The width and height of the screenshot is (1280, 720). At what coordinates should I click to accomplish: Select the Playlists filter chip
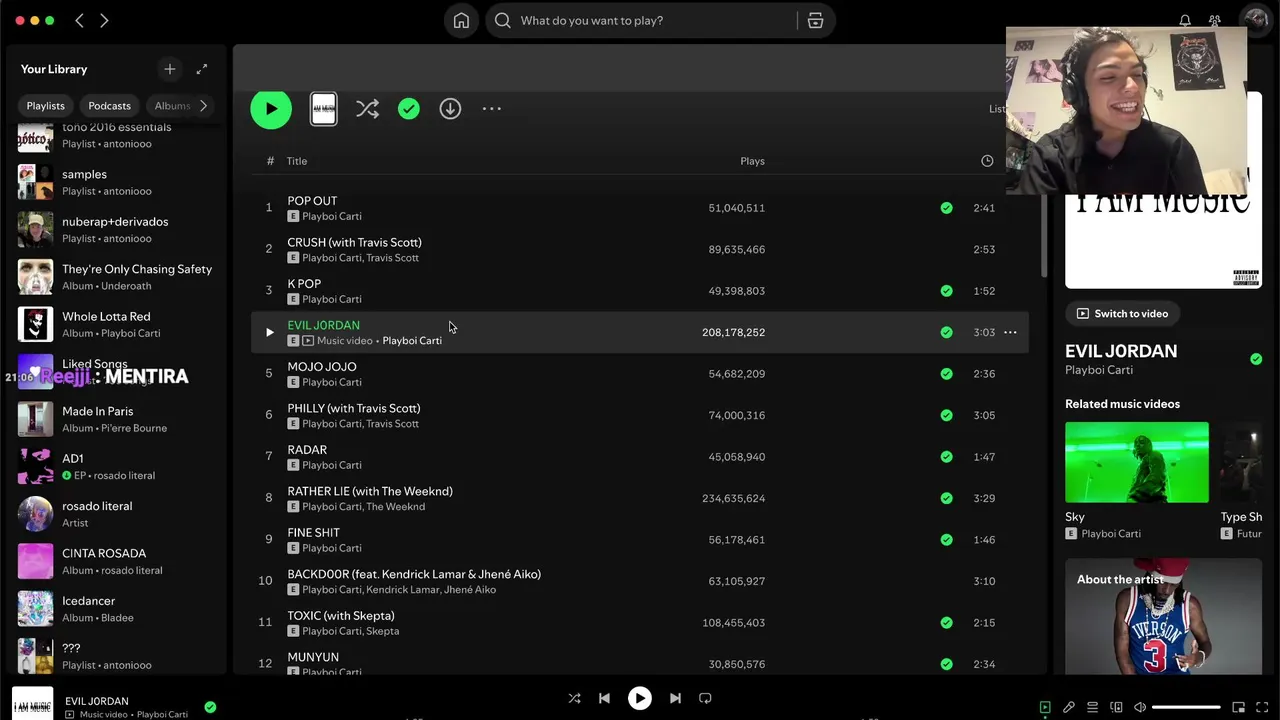tap(46, 105)
